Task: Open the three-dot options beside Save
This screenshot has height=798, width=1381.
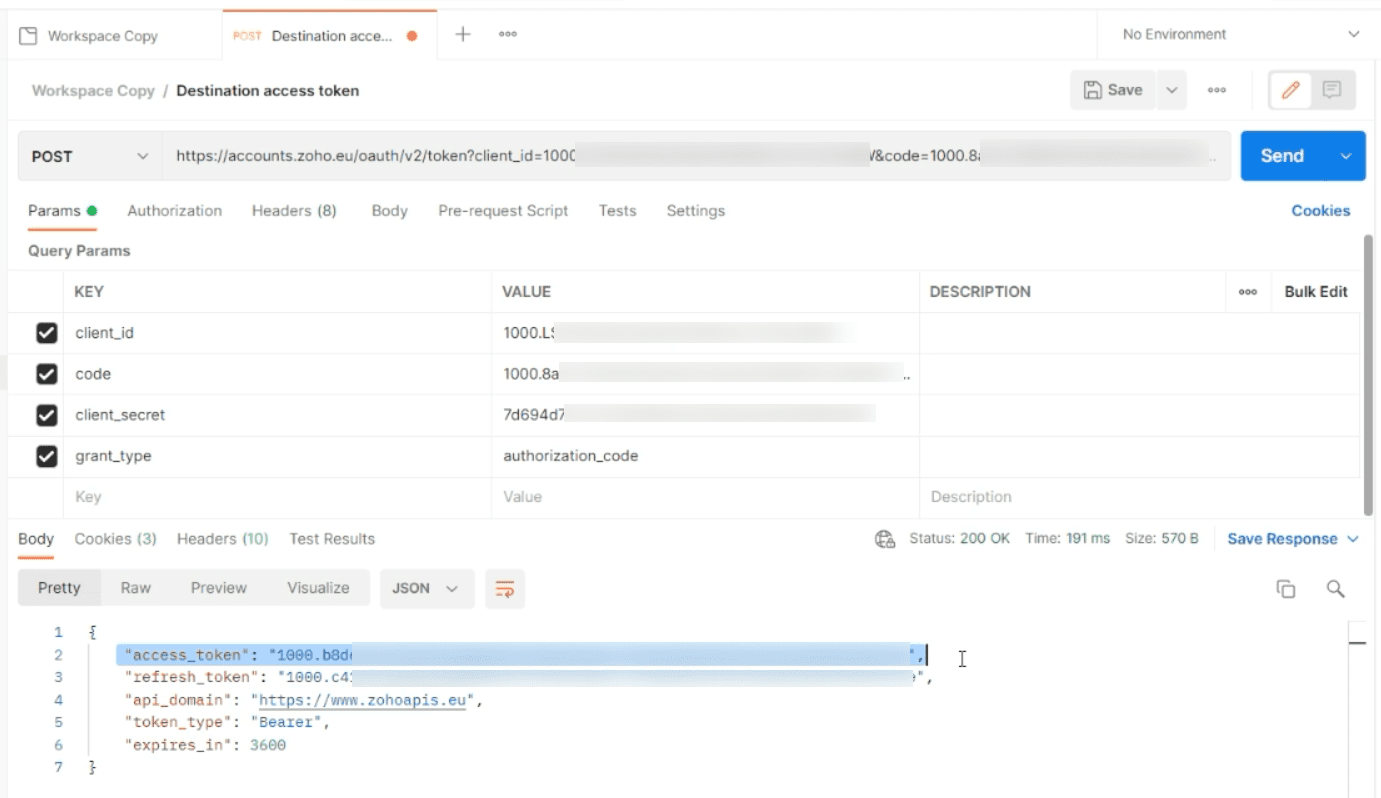Action: point(1217,90)
